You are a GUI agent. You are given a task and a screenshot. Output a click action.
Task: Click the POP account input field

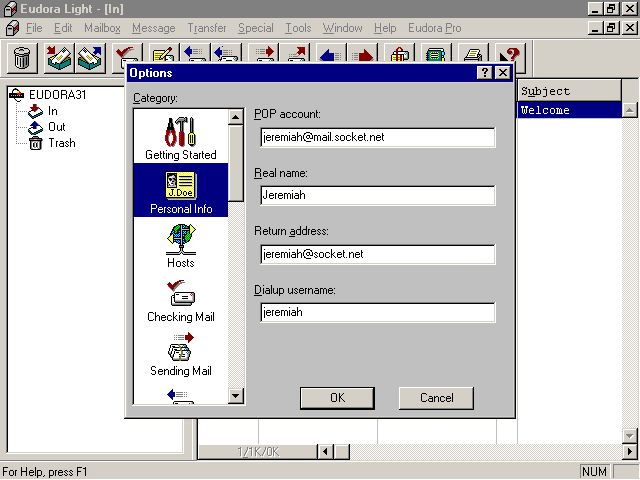coord(378,137)
